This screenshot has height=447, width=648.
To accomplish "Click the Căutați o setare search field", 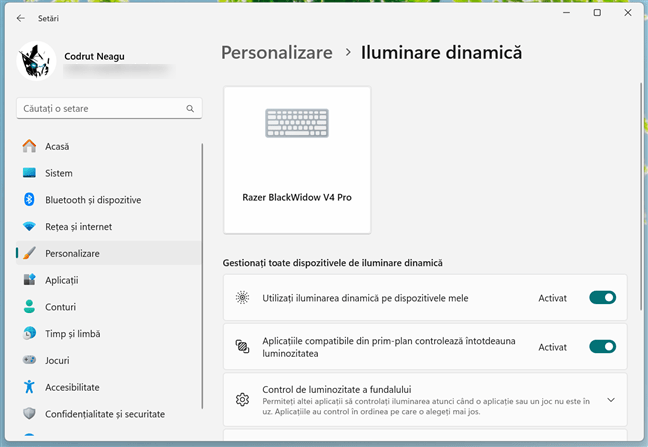I will coord(100,108).
